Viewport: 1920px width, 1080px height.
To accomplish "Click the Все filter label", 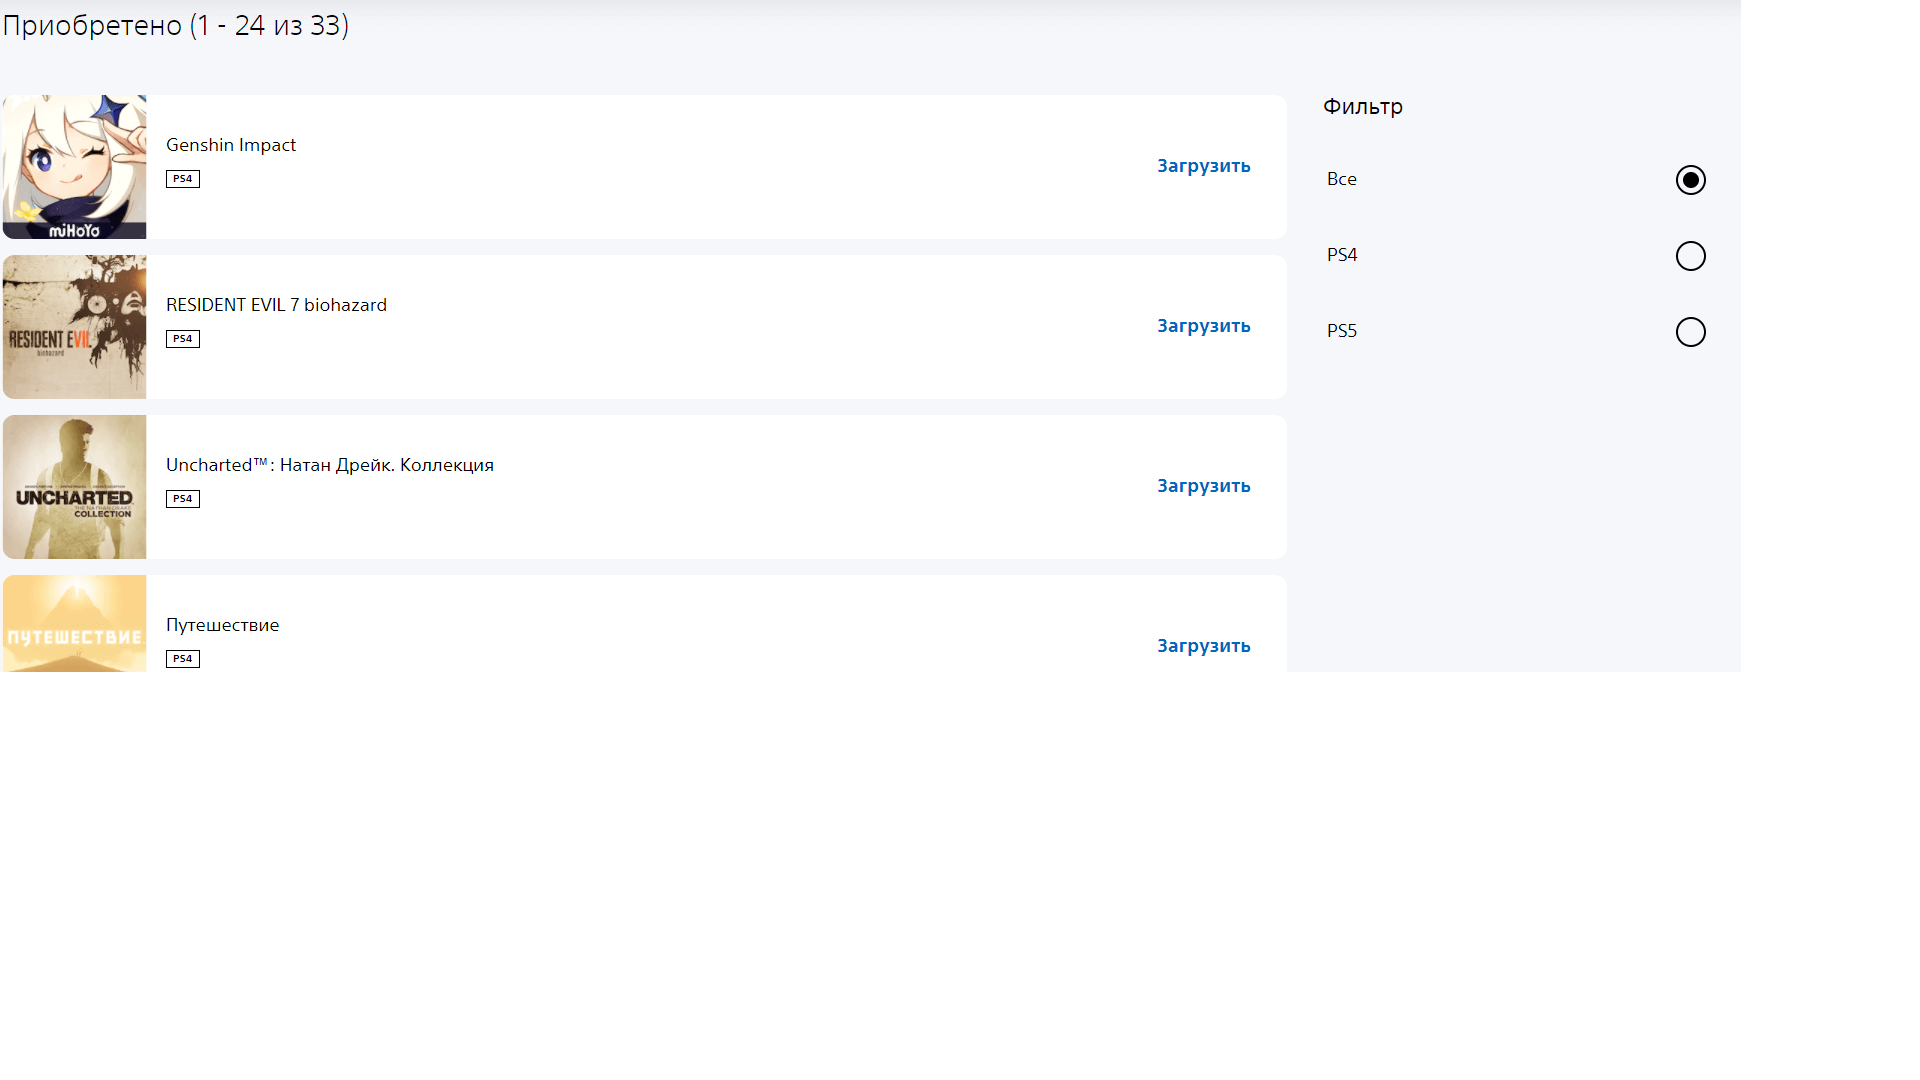I will point(1342,179).
